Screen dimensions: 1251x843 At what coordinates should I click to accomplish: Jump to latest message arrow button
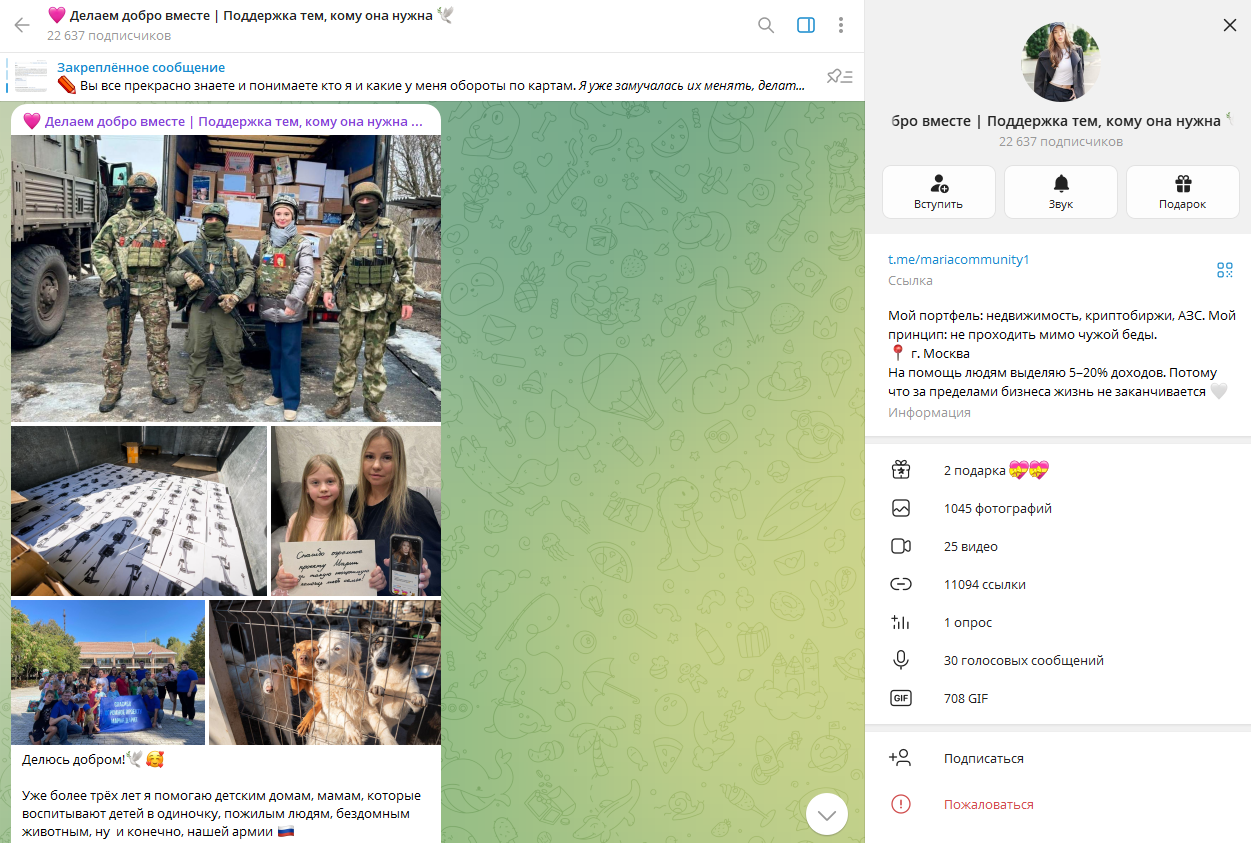[x=827, y=814]
